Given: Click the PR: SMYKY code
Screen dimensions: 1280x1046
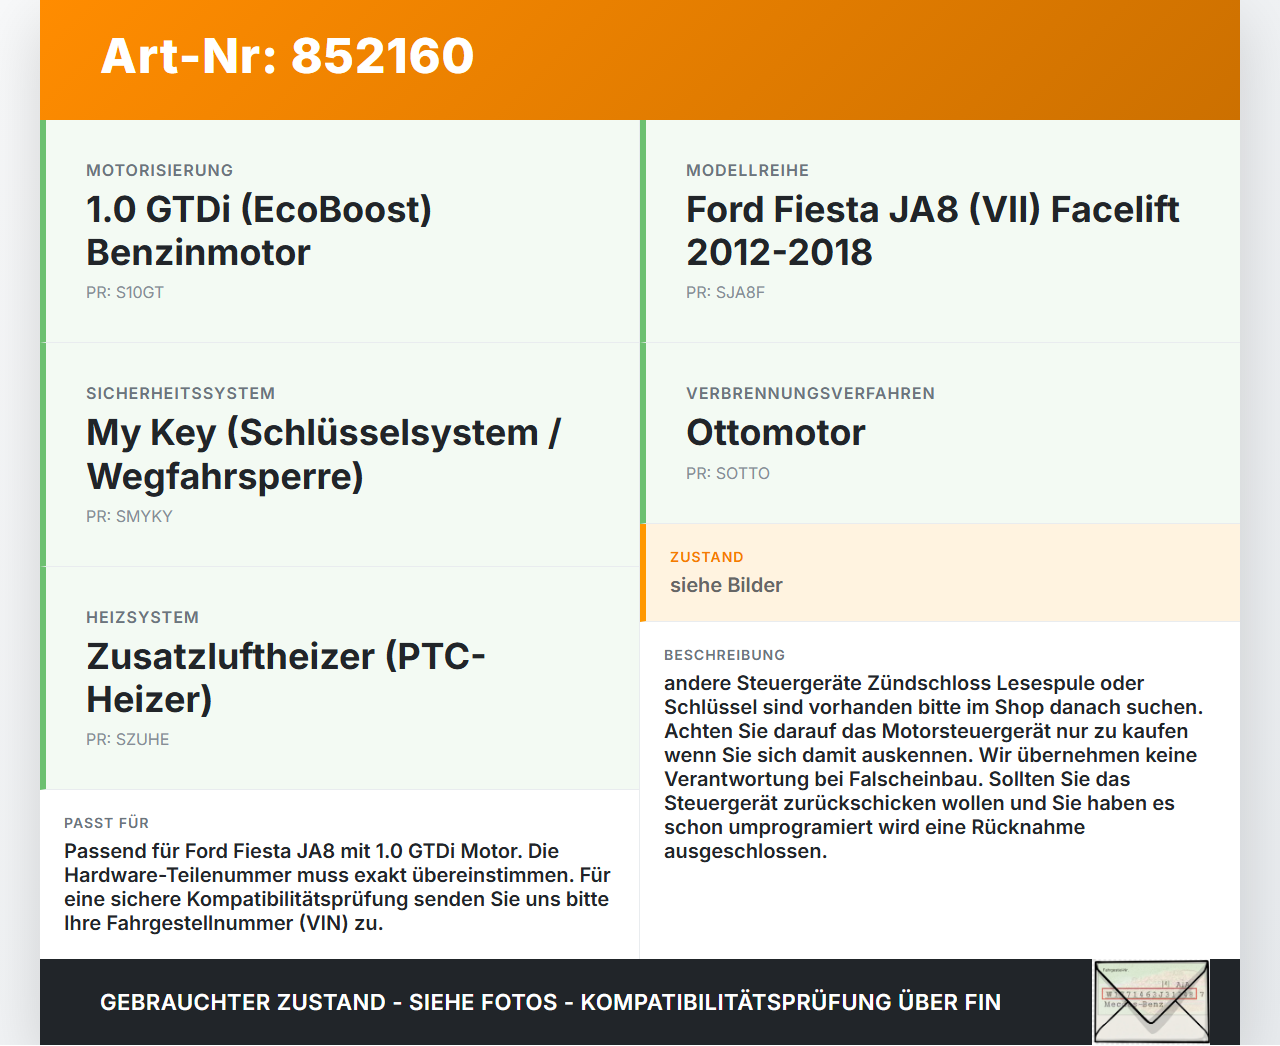Looking at the screenshot, I should tap(129, 517).
